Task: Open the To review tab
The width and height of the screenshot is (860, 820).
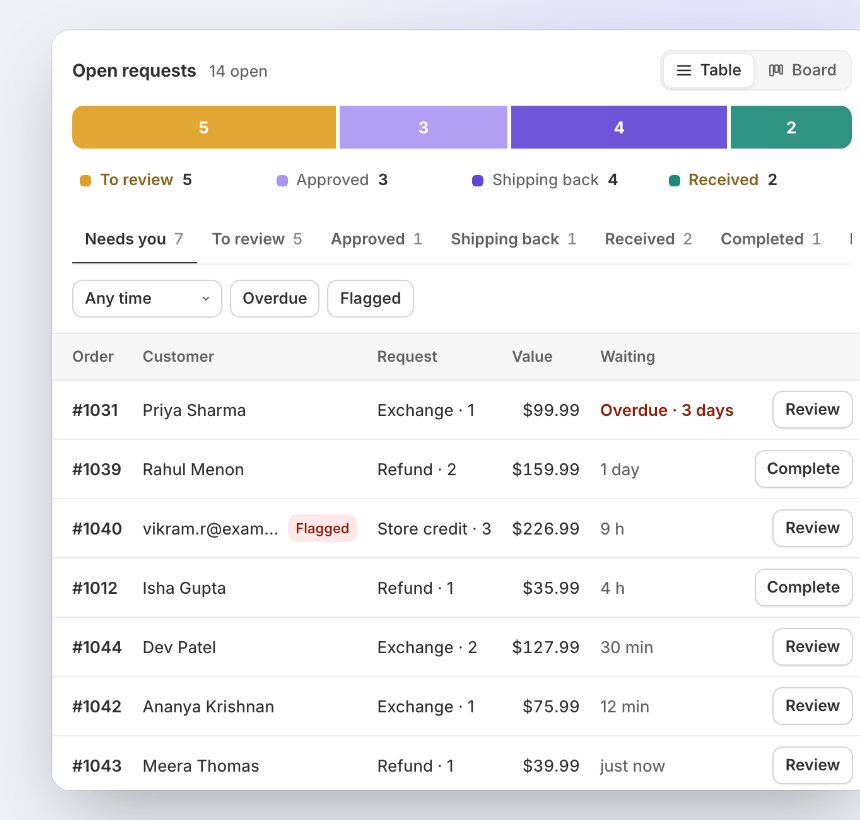Action: coord(257,239)
